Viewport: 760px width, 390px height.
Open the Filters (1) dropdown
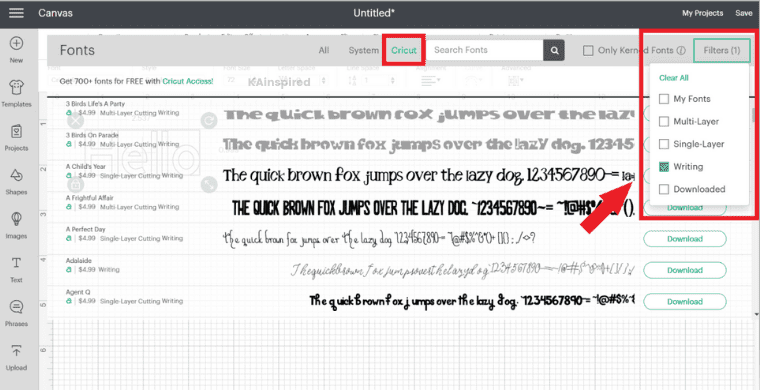pos(722,50)
